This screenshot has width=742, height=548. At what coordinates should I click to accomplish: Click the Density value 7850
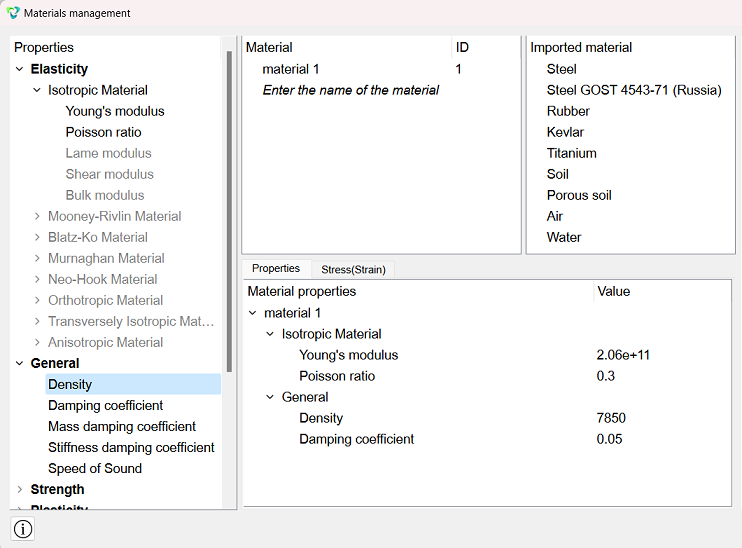coord(611,418)
